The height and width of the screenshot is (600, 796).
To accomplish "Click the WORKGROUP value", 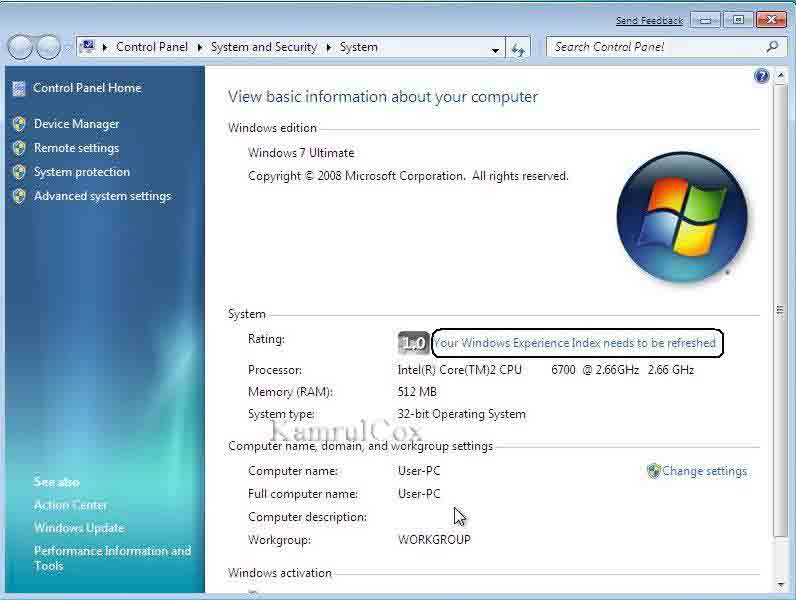I will 434,540.
